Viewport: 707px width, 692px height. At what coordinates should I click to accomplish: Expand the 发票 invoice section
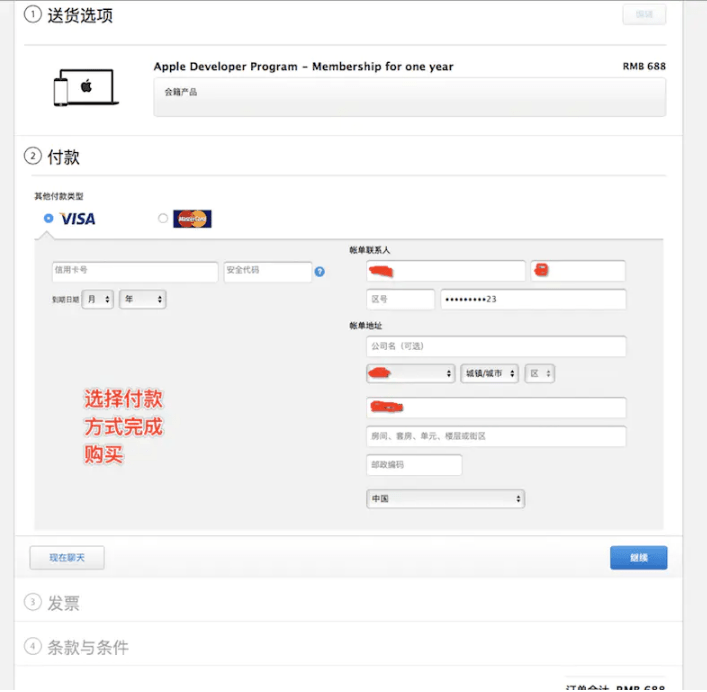click(63, 603)
